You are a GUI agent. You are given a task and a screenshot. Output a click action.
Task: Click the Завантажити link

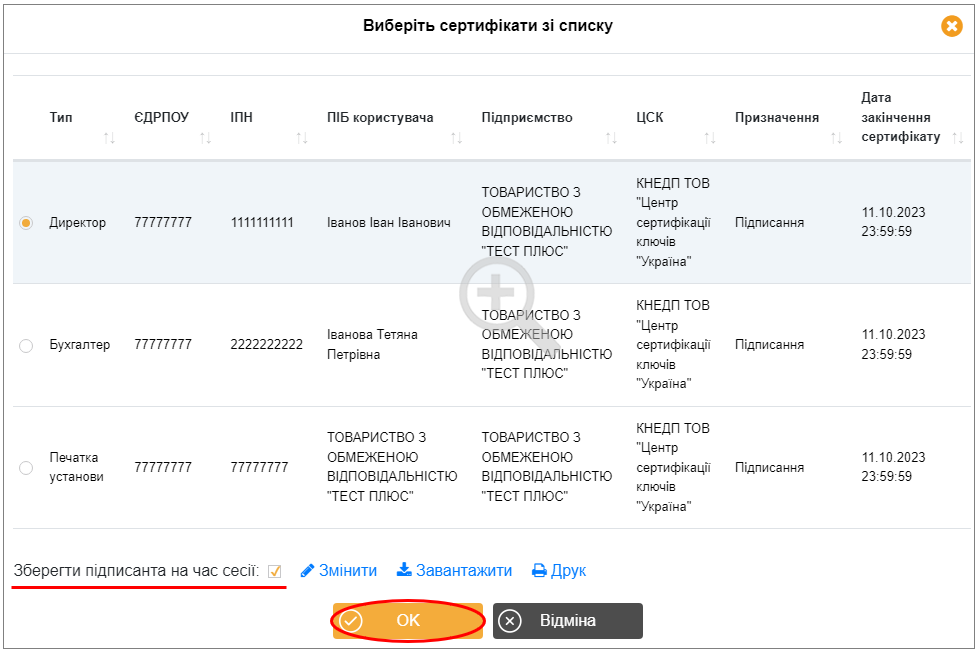pyautogui.click(x=455, y=571)
